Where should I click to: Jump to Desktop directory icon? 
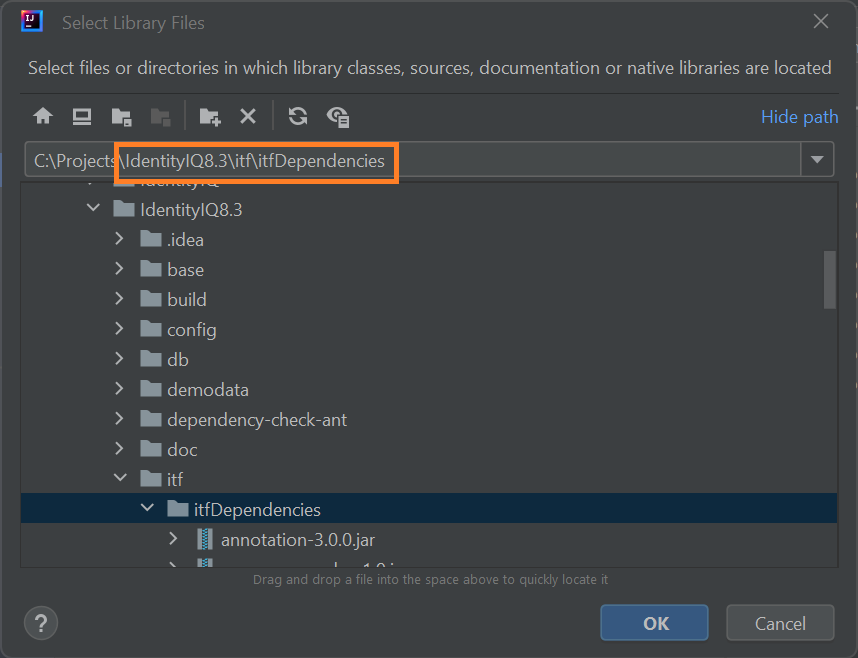coord(82,116)
